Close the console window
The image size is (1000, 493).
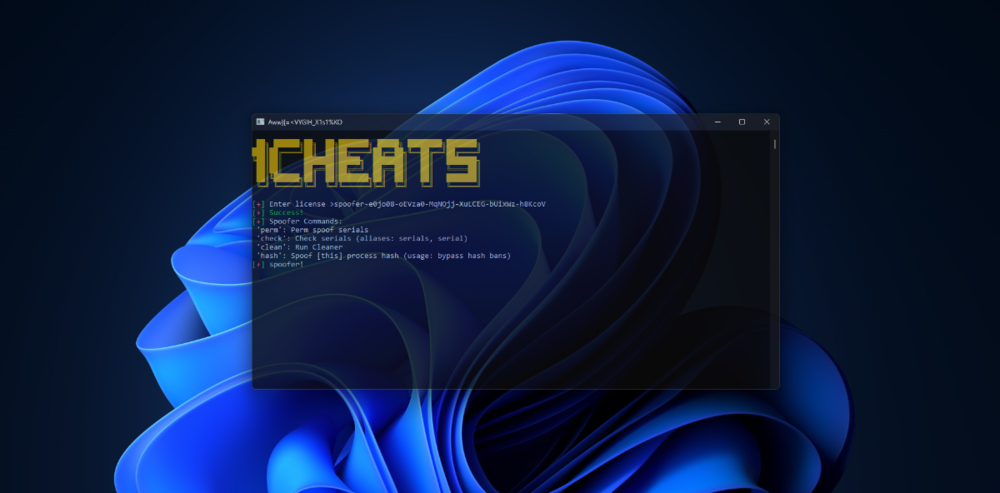click(x=766, y=122)
